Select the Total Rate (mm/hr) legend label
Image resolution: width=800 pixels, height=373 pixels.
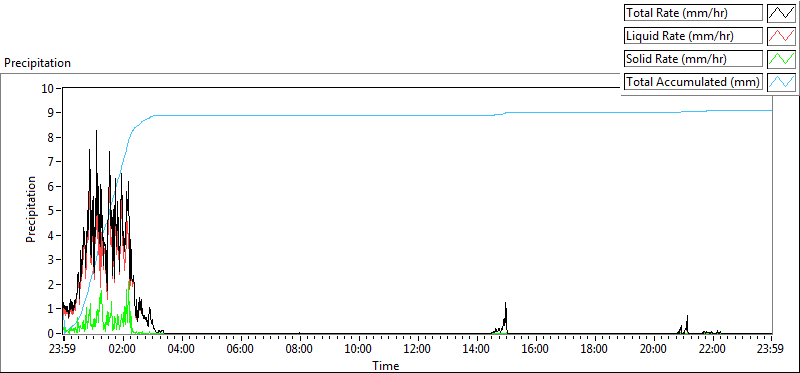(x=693, y=13)
